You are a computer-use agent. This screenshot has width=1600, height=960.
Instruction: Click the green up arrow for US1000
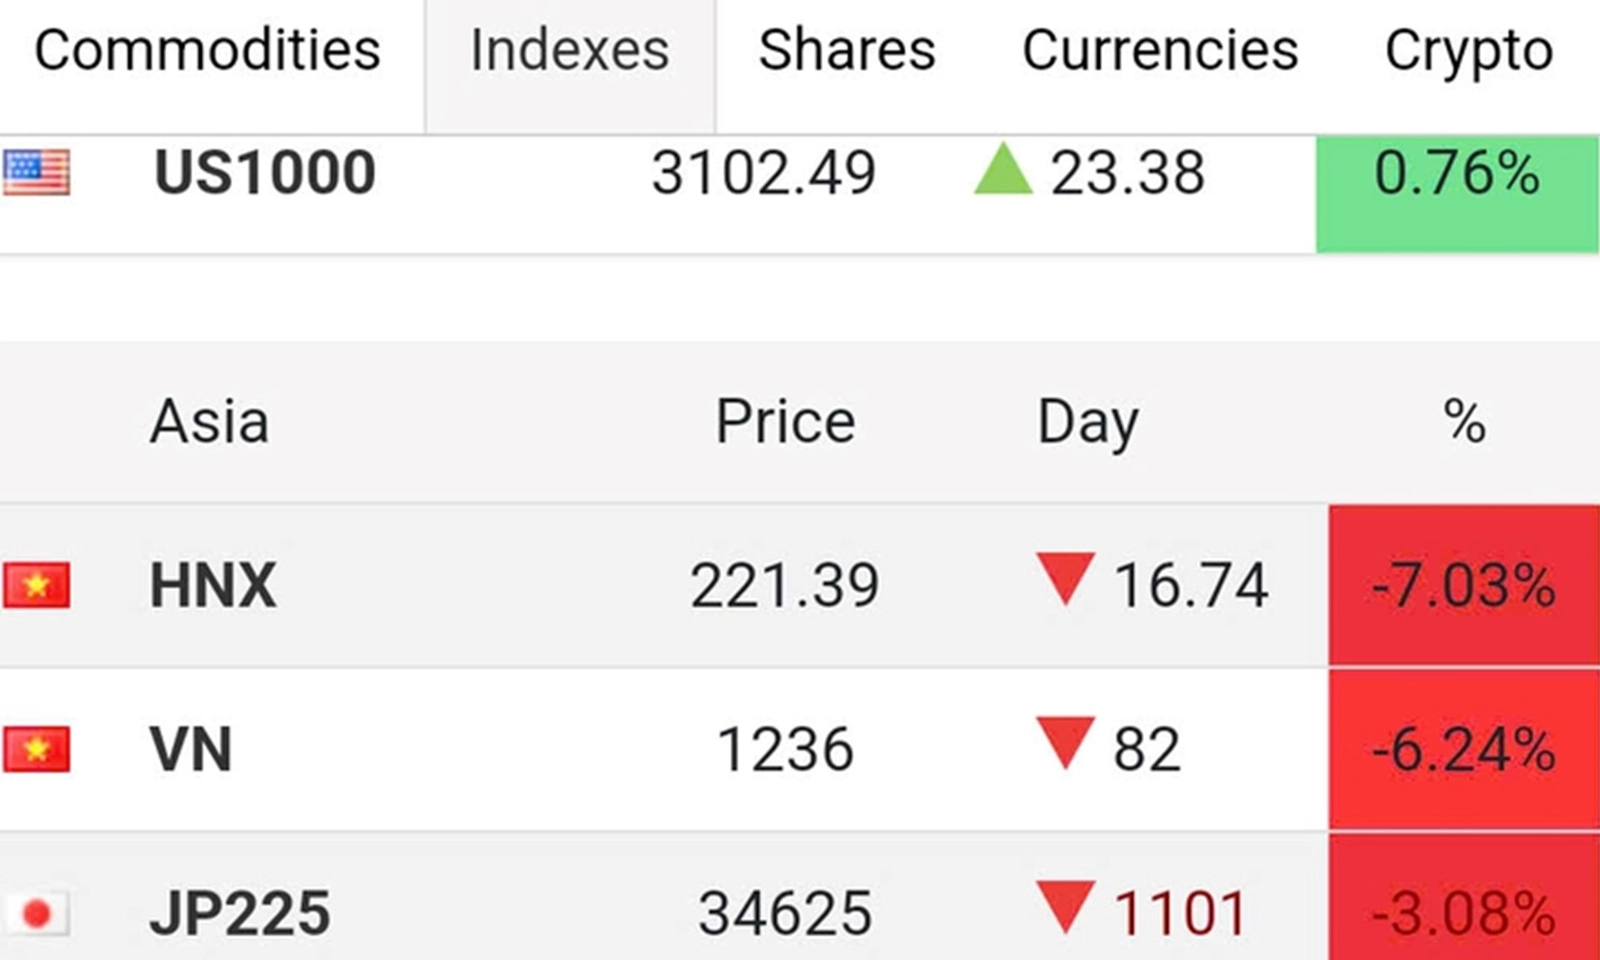pos(1003,168)
